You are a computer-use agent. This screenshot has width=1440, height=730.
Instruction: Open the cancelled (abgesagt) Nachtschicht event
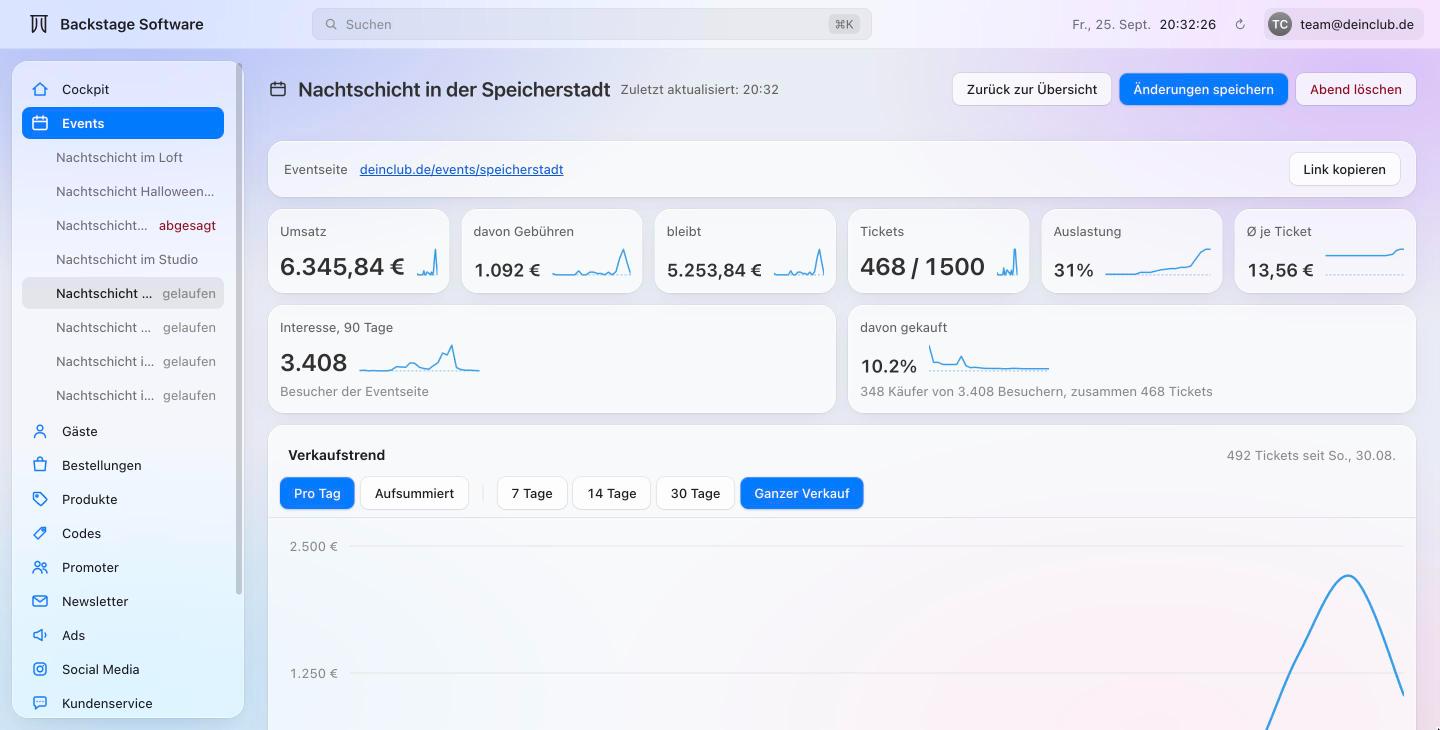tap(123, 225)
